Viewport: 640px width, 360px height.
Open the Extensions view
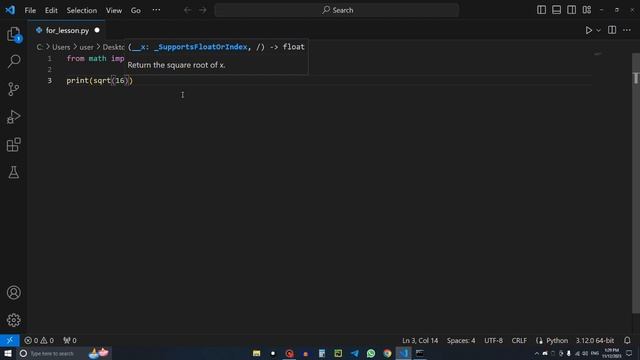[x=13, y=144]
